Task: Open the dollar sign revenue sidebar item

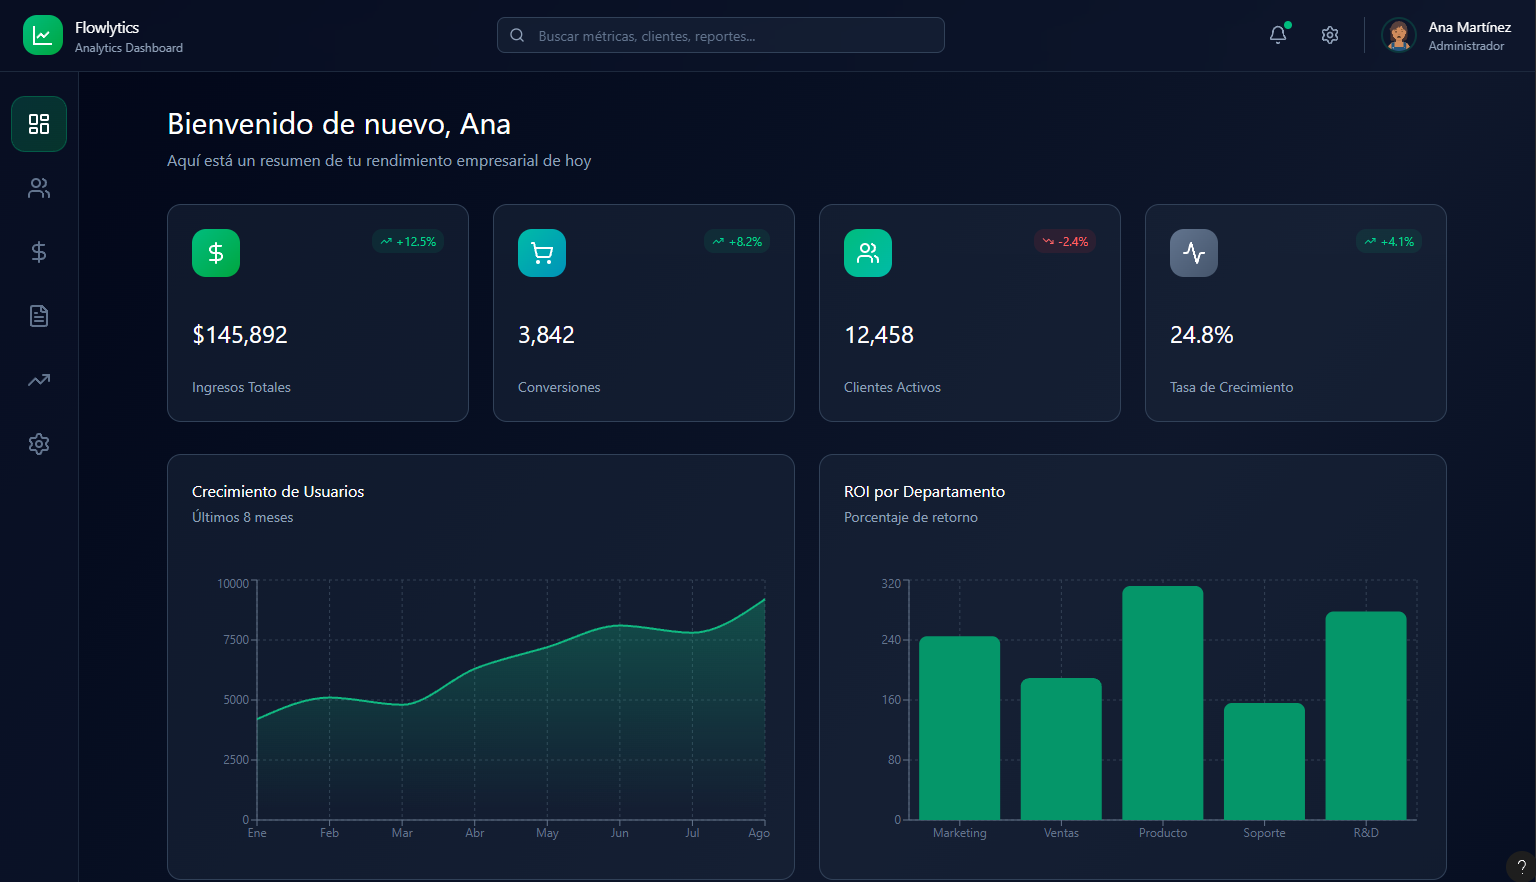Action: coord(39,252)
